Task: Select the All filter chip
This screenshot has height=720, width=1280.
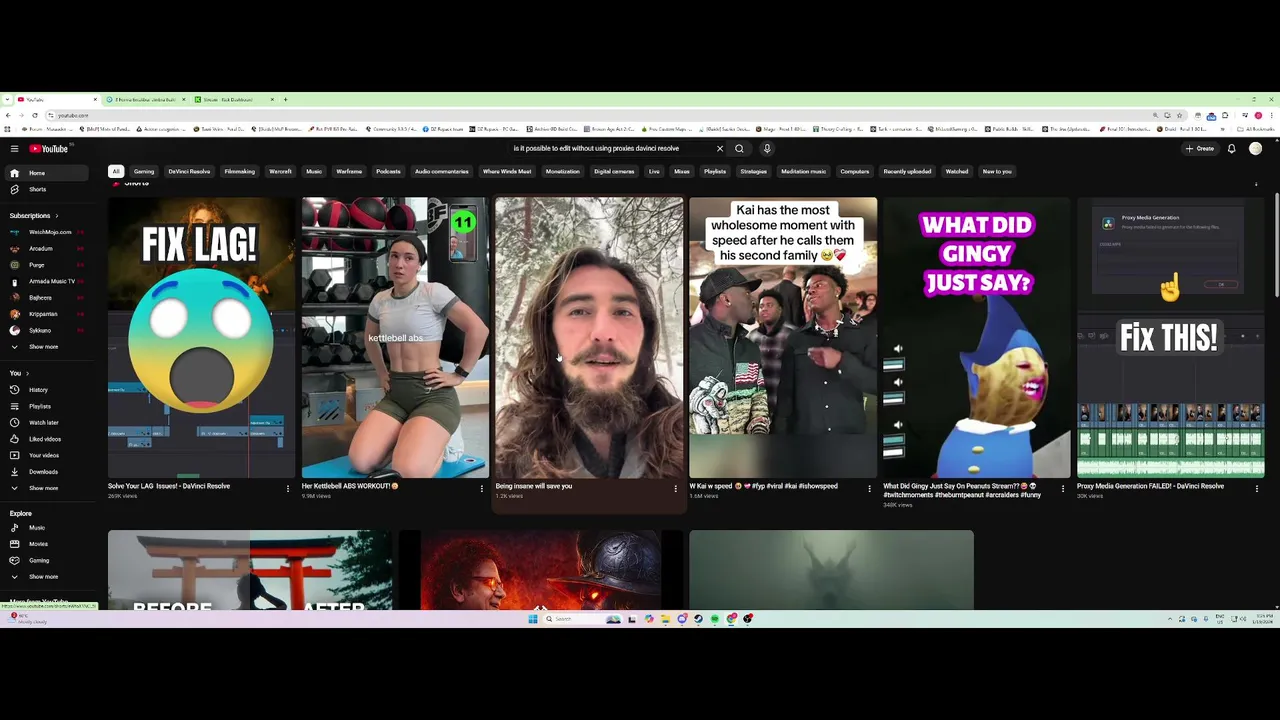Action: (x=116, y=171)
